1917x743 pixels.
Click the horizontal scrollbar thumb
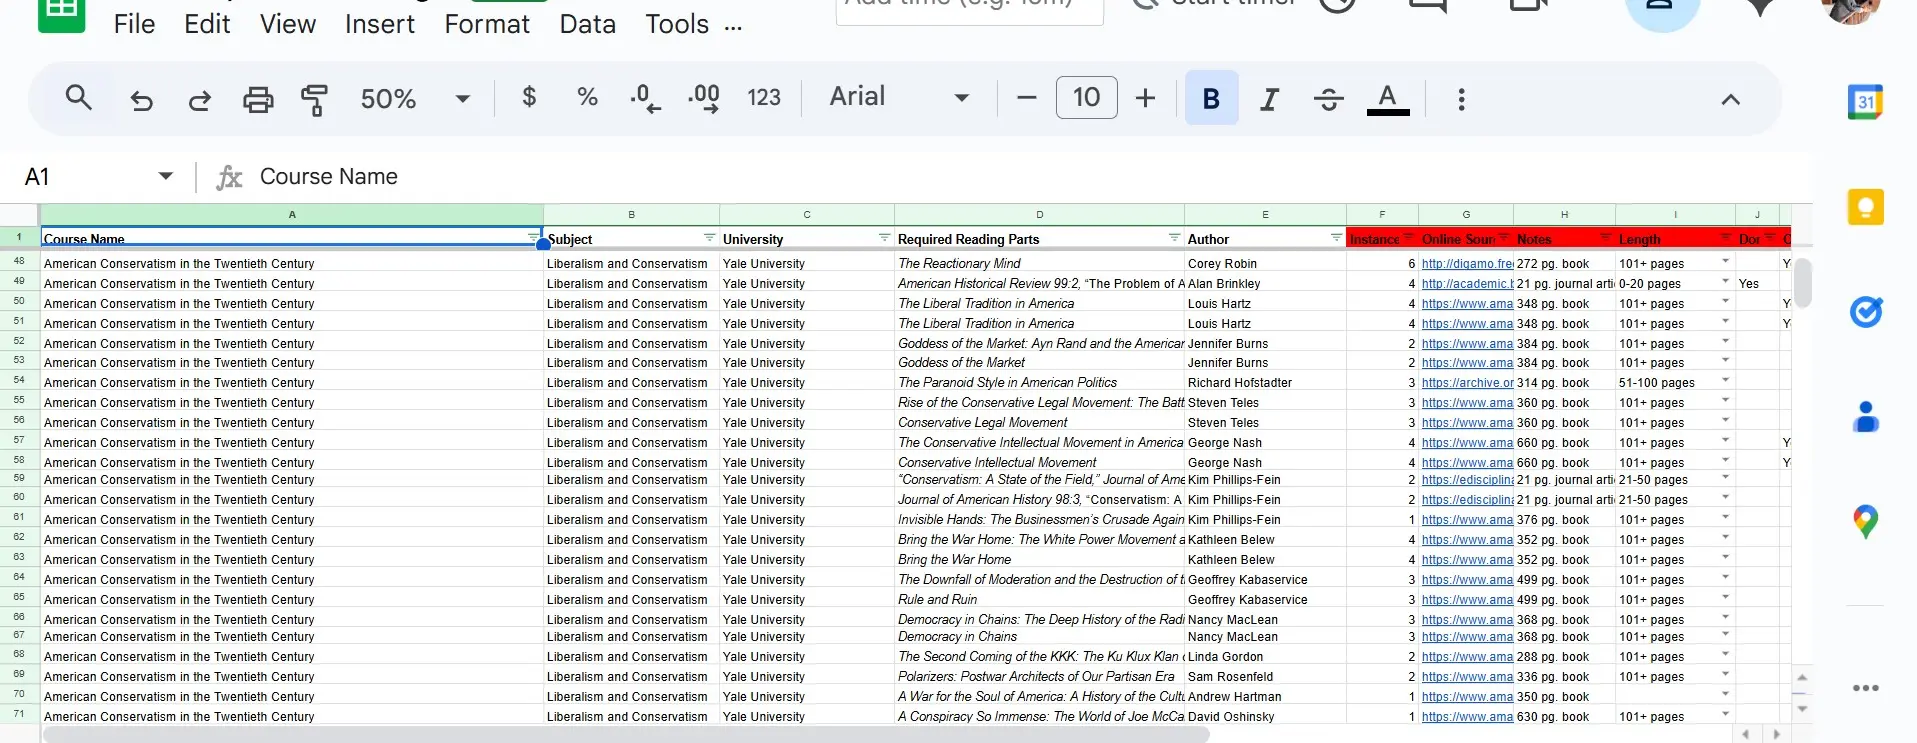[626, 735]
